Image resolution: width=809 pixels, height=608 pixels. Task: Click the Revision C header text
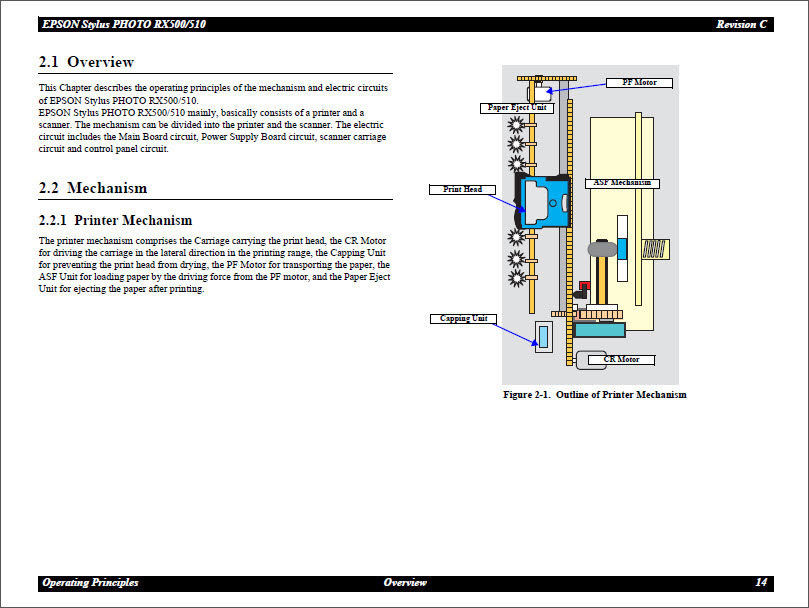click(741, 23)
